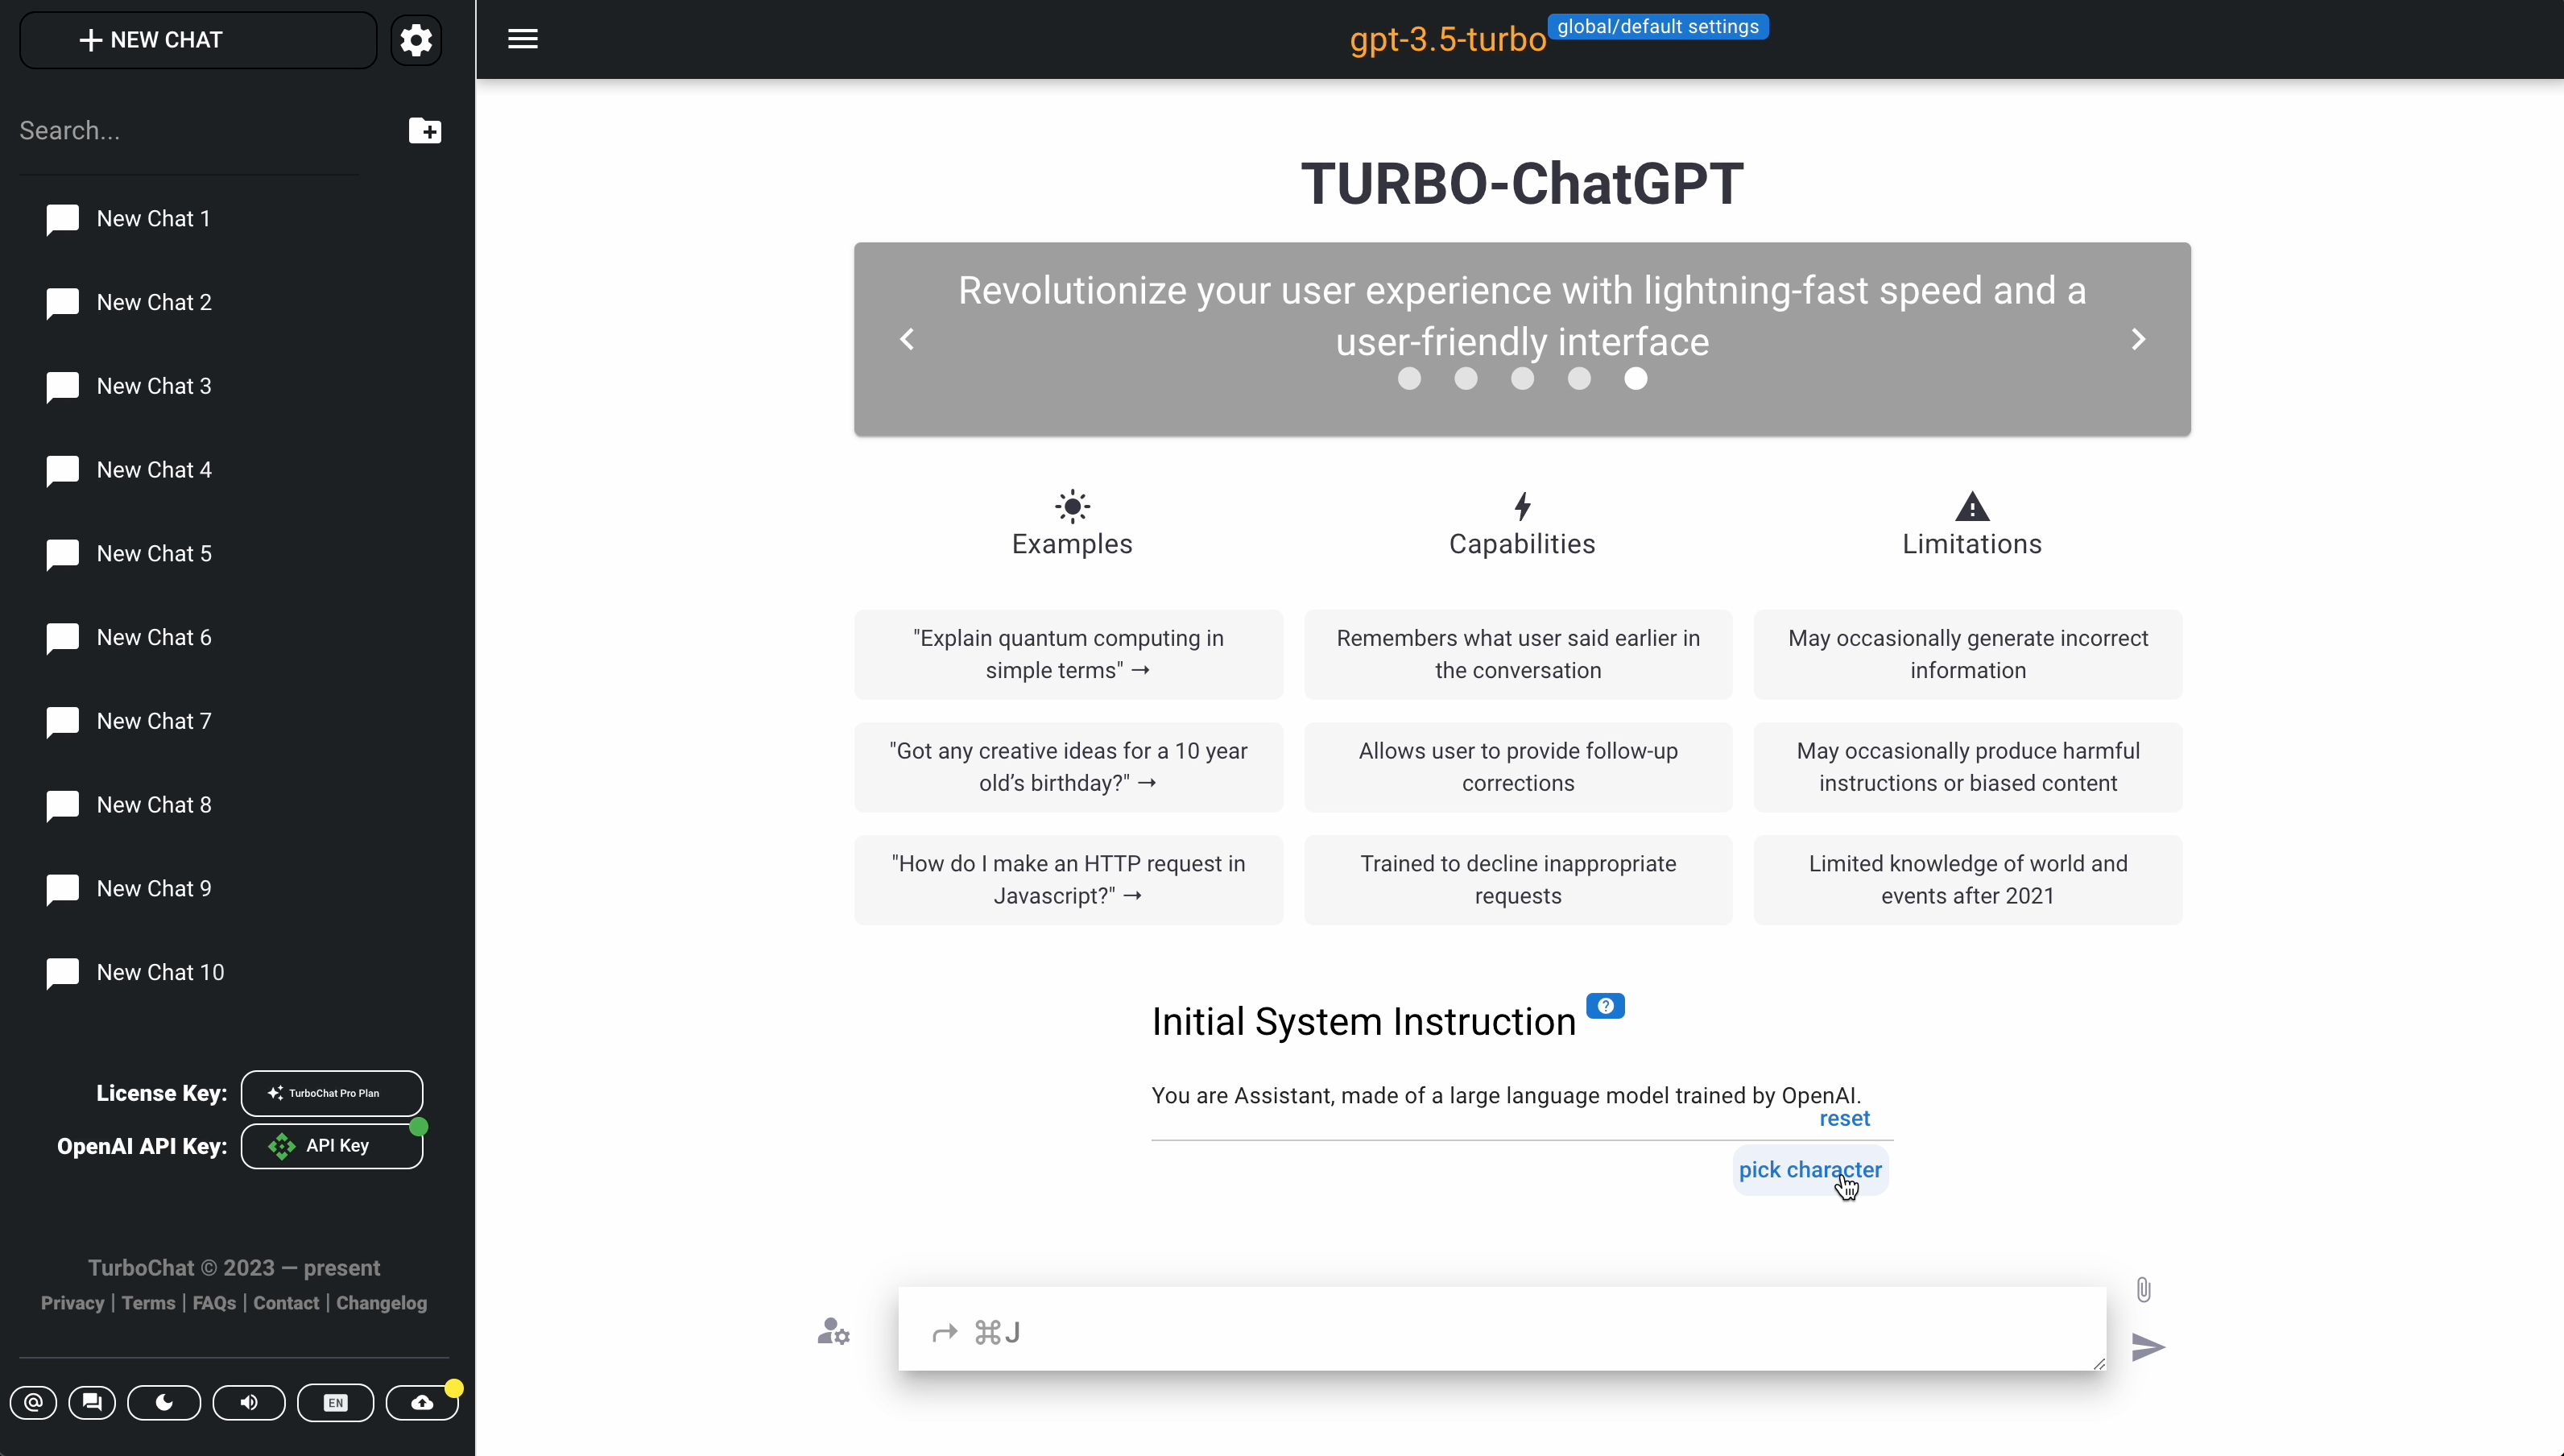Advance the carousel with the right chevron
Viewport: 2564px width, 1456px height.
2138,339
